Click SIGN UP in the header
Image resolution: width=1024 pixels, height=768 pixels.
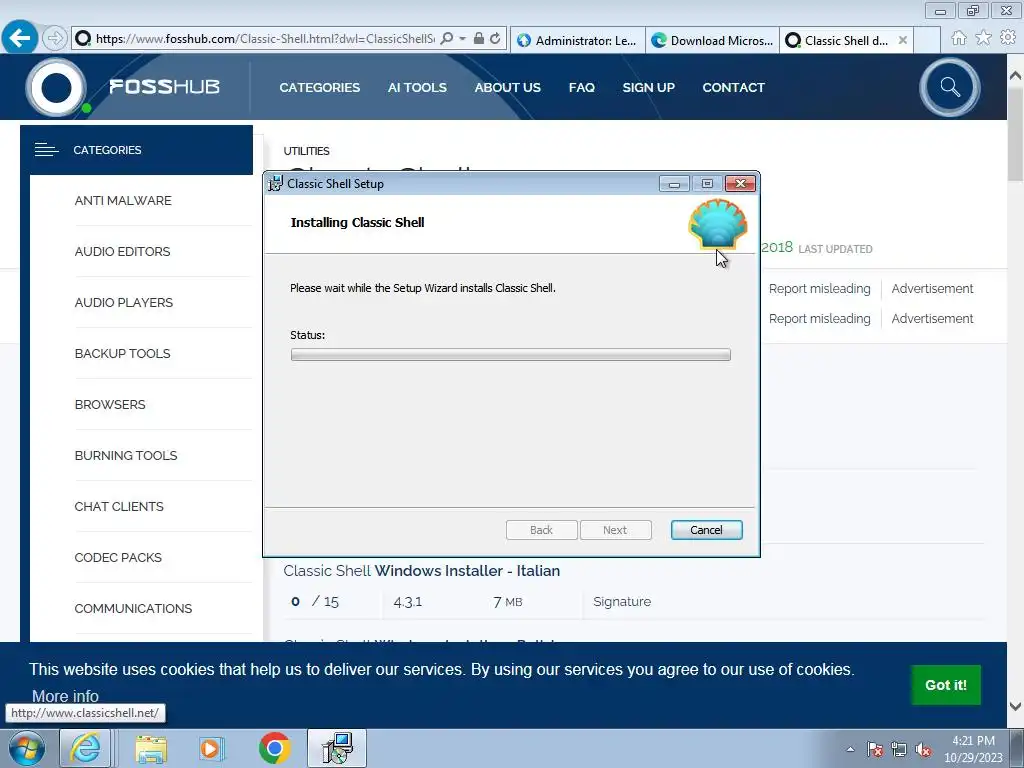click(648, 88)
